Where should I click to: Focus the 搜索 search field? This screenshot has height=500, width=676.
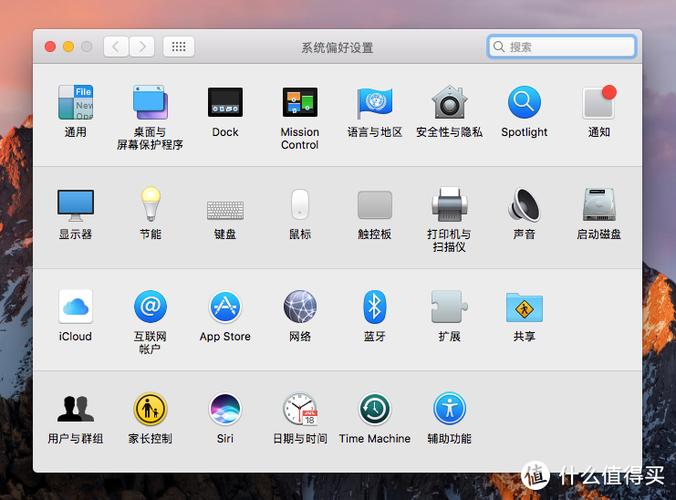pos(562,47)
